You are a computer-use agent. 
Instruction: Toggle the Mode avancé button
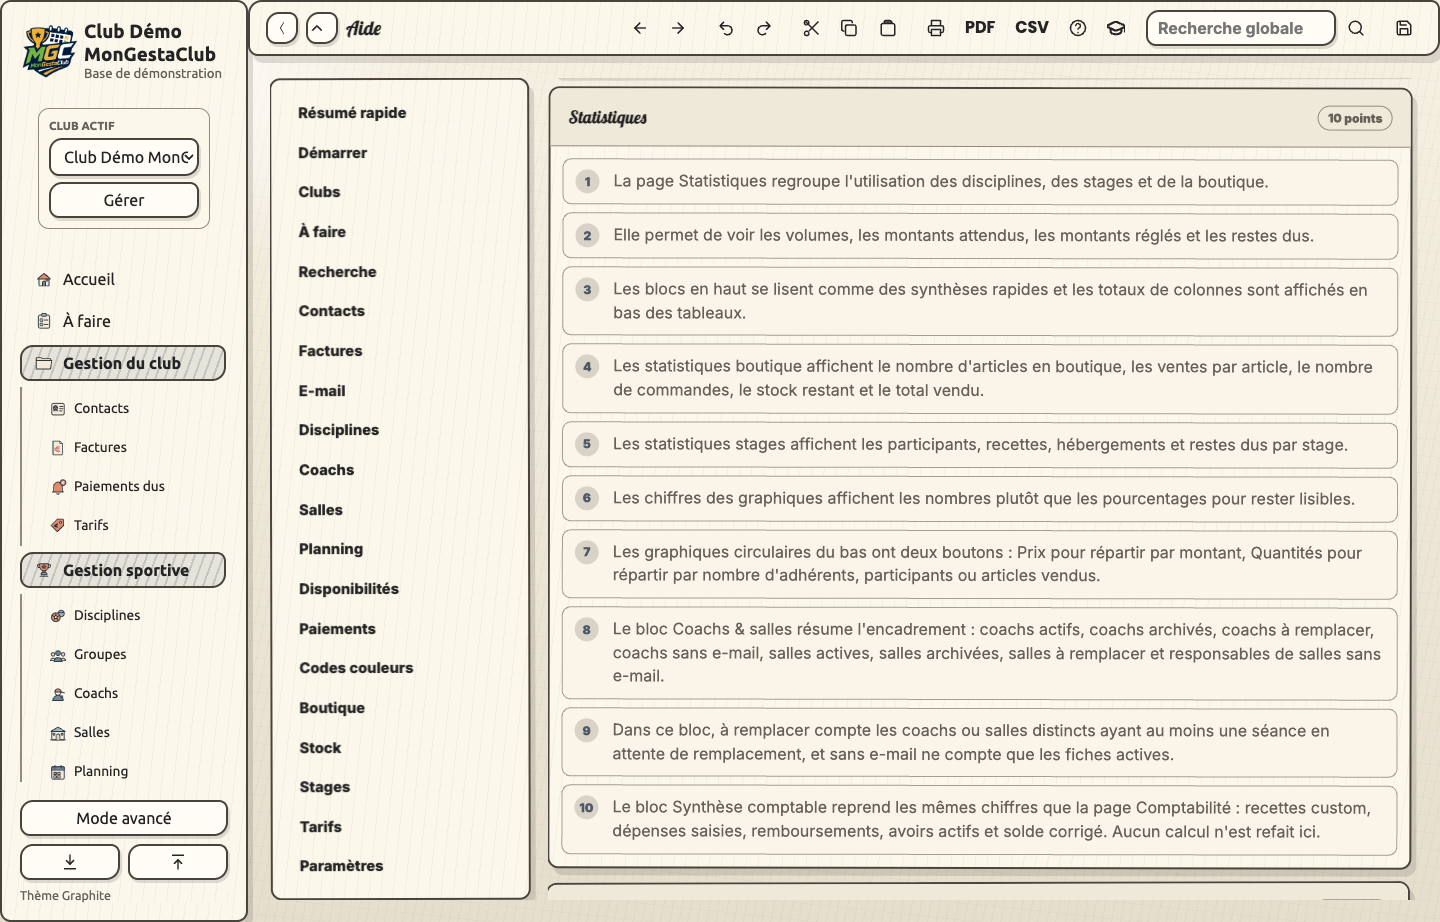click(x=124, y=818)
